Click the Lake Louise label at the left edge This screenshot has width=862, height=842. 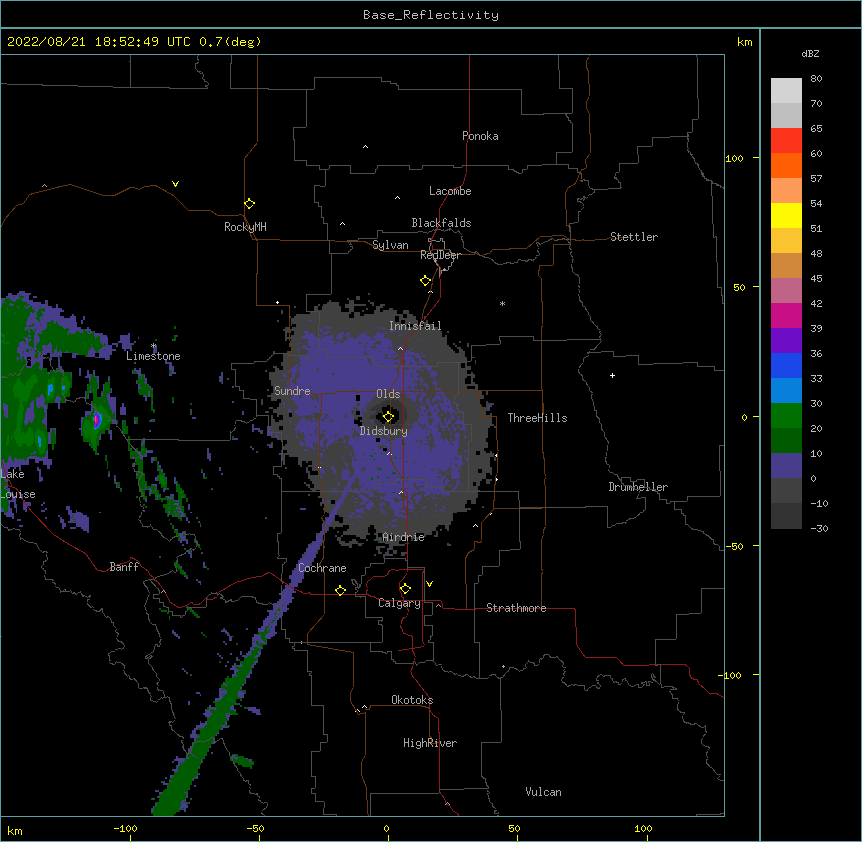pos(18,484)
